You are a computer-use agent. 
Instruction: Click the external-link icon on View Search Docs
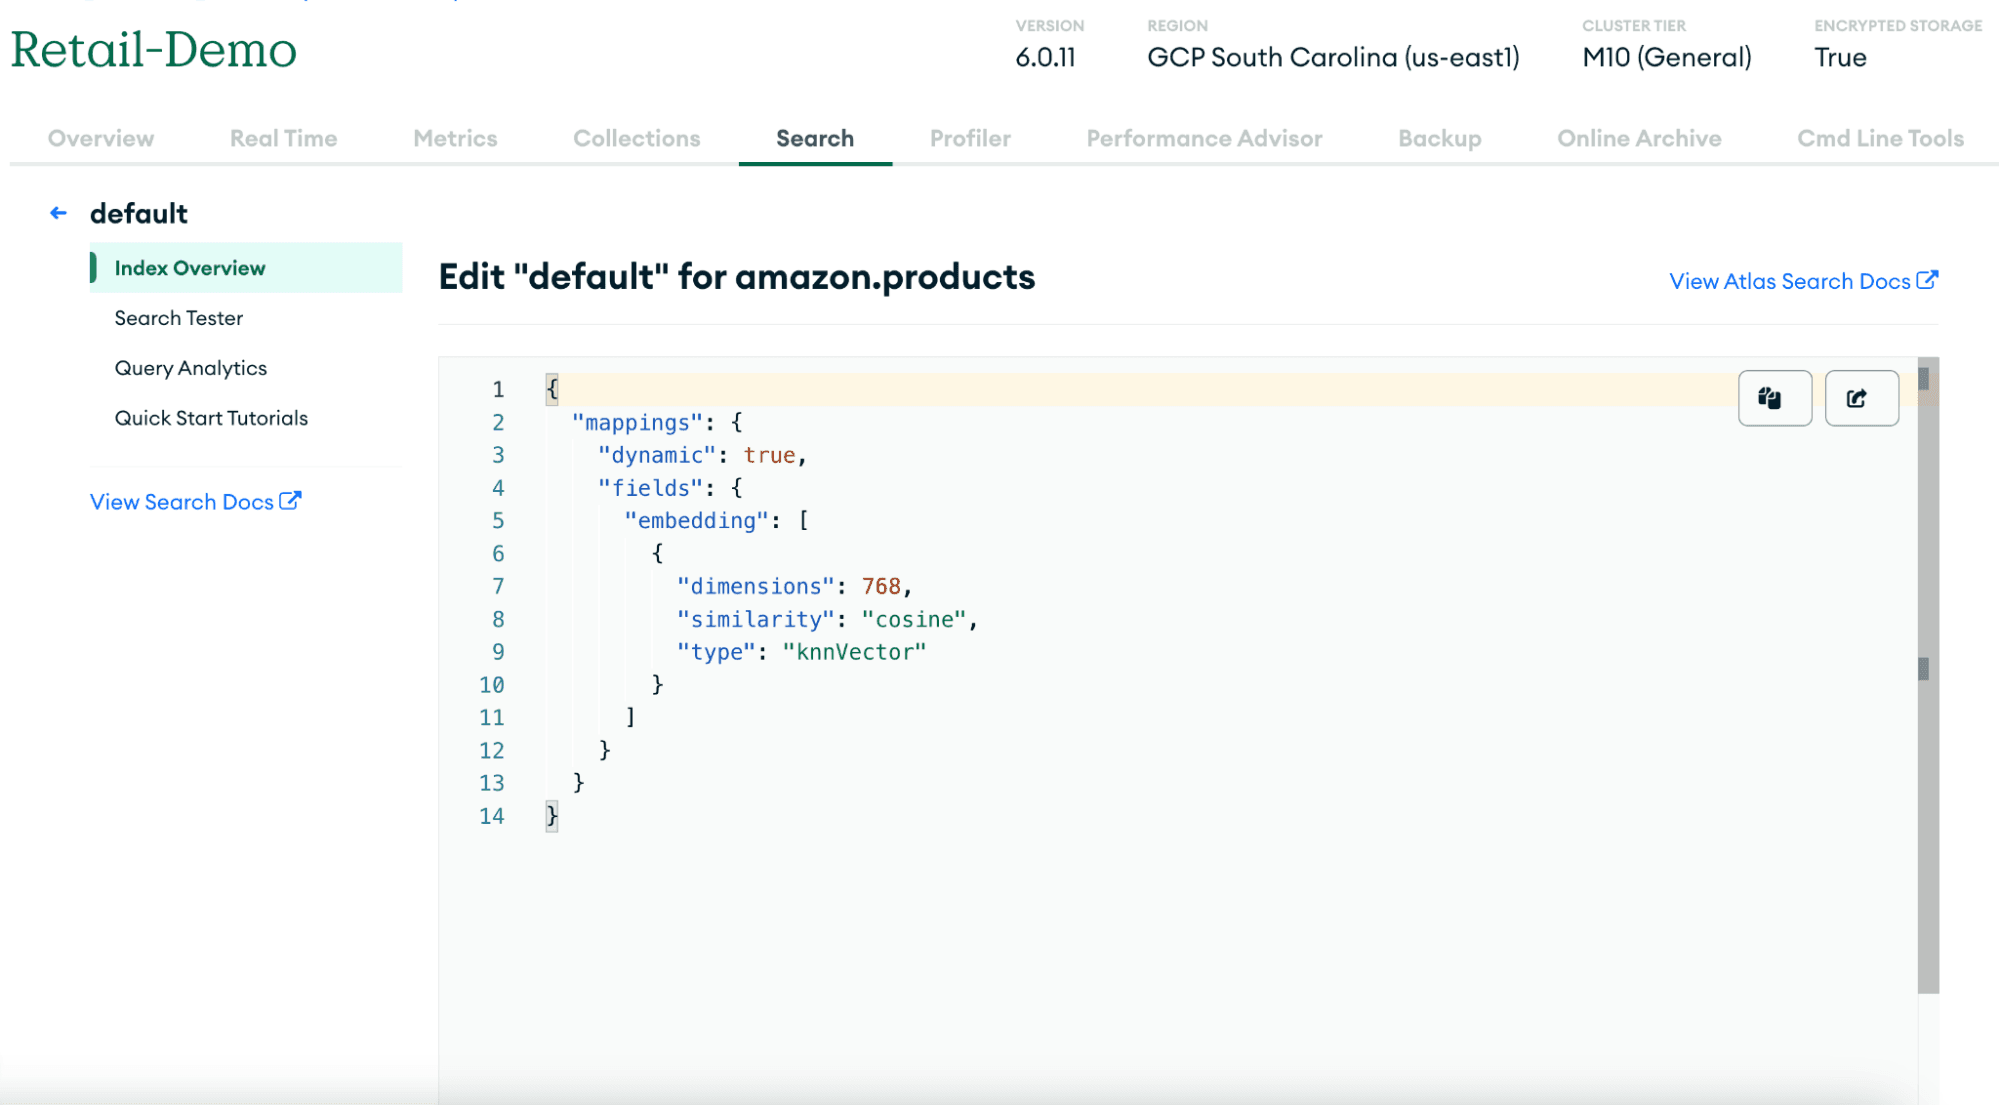pyautogui.click(x=290, y=500)
